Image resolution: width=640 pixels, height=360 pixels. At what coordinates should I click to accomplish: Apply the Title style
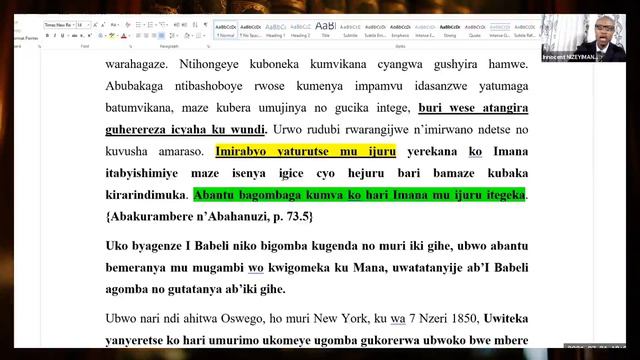325,30
